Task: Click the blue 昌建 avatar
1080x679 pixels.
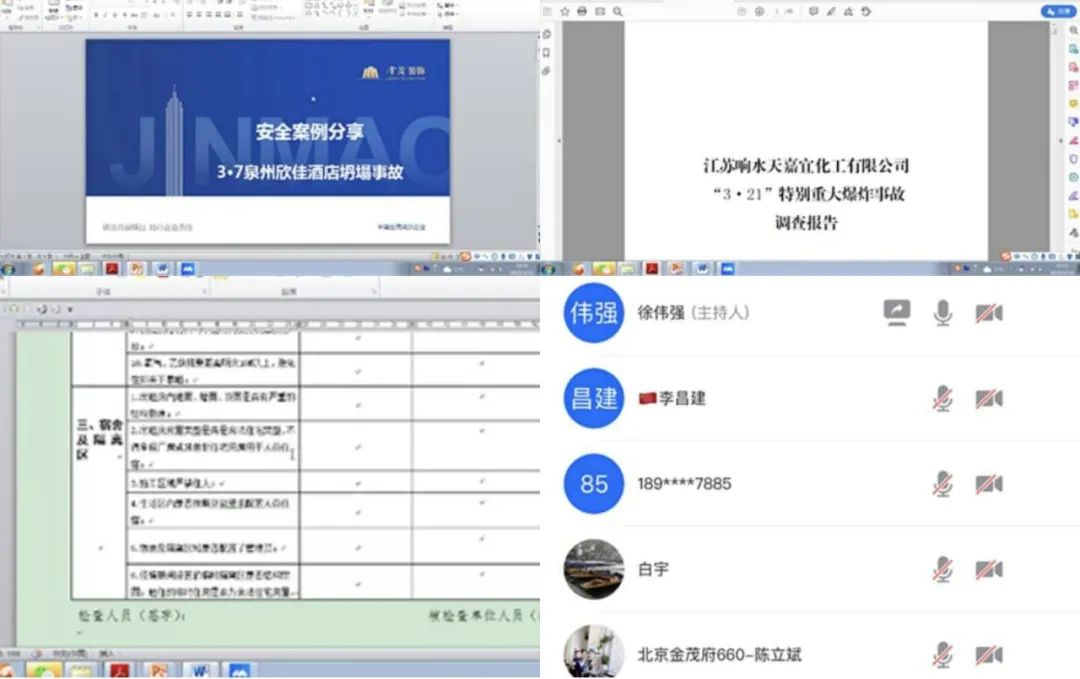Action: (x=594, y=398)
